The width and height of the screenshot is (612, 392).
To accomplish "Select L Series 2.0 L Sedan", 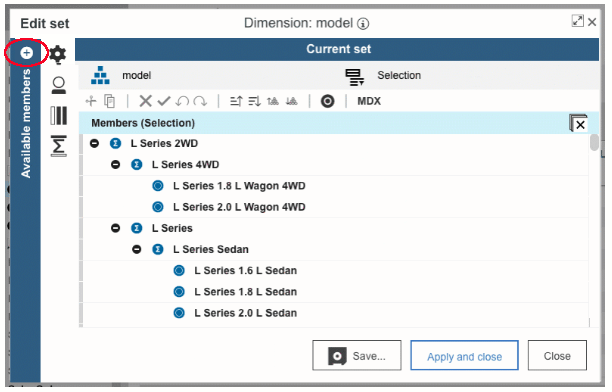I will tap(246, 313).
